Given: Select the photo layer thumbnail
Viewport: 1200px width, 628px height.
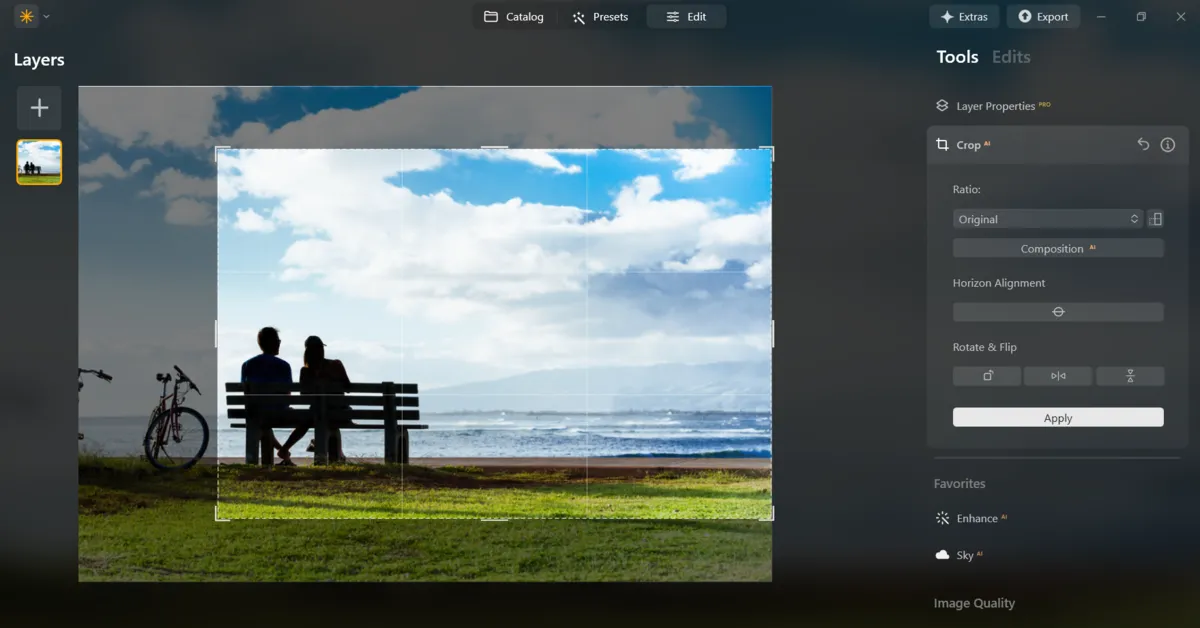Looking at the screenshot, I should coord(38,161).
